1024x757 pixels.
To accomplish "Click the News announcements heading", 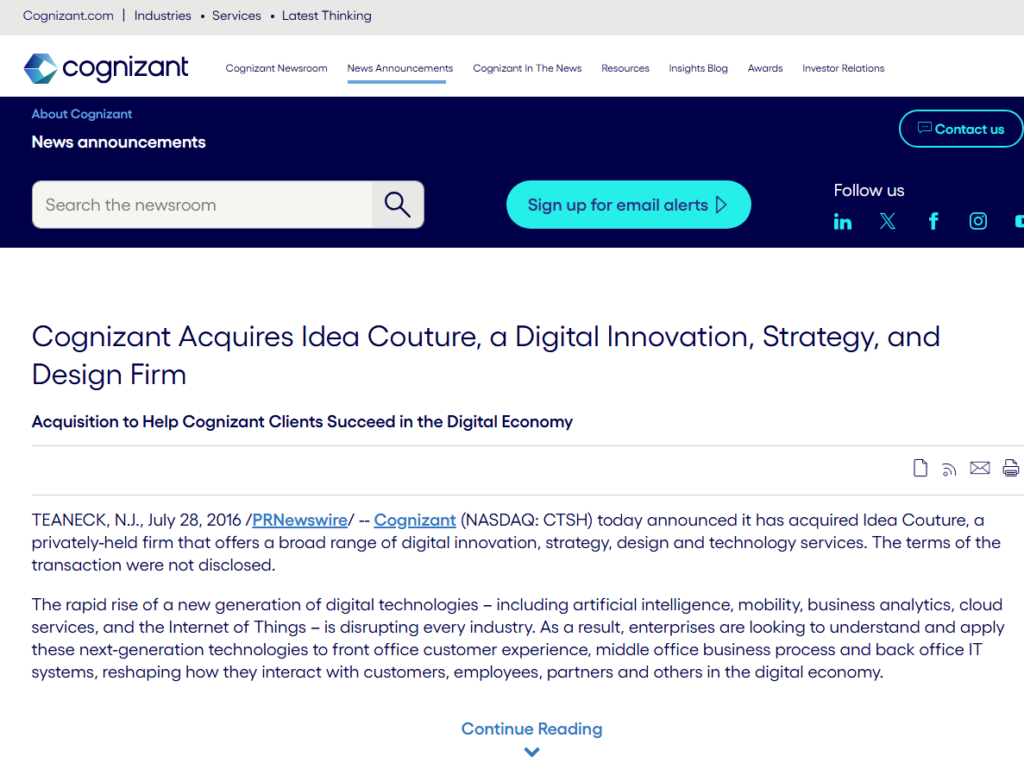I will 118,142.
